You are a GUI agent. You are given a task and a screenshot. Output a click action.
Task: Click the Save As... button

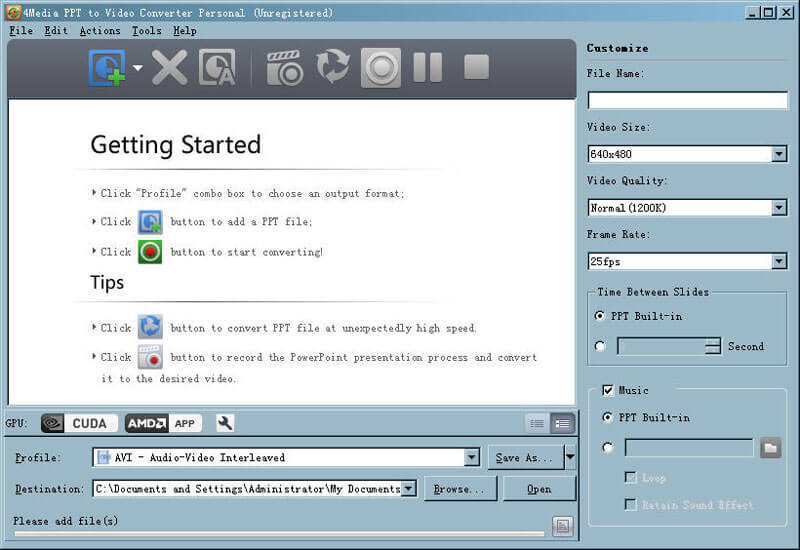[x=523, y=458]
